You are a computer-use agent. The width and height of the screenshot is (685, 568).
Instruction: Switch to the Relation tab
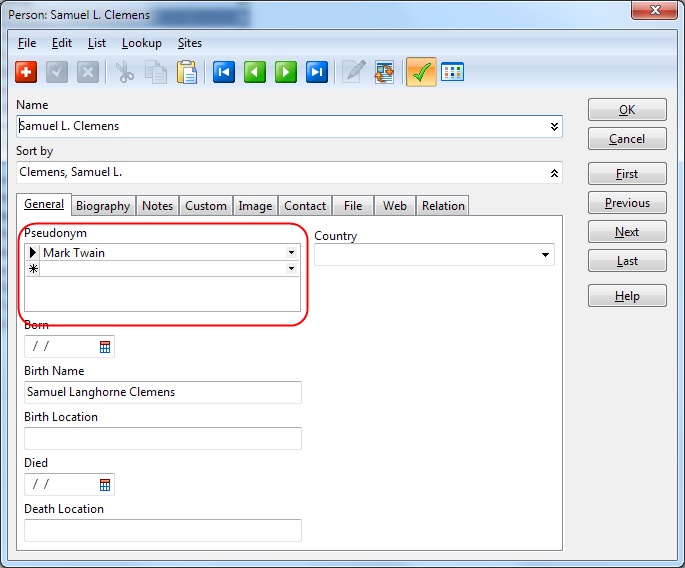coord(443,206)
